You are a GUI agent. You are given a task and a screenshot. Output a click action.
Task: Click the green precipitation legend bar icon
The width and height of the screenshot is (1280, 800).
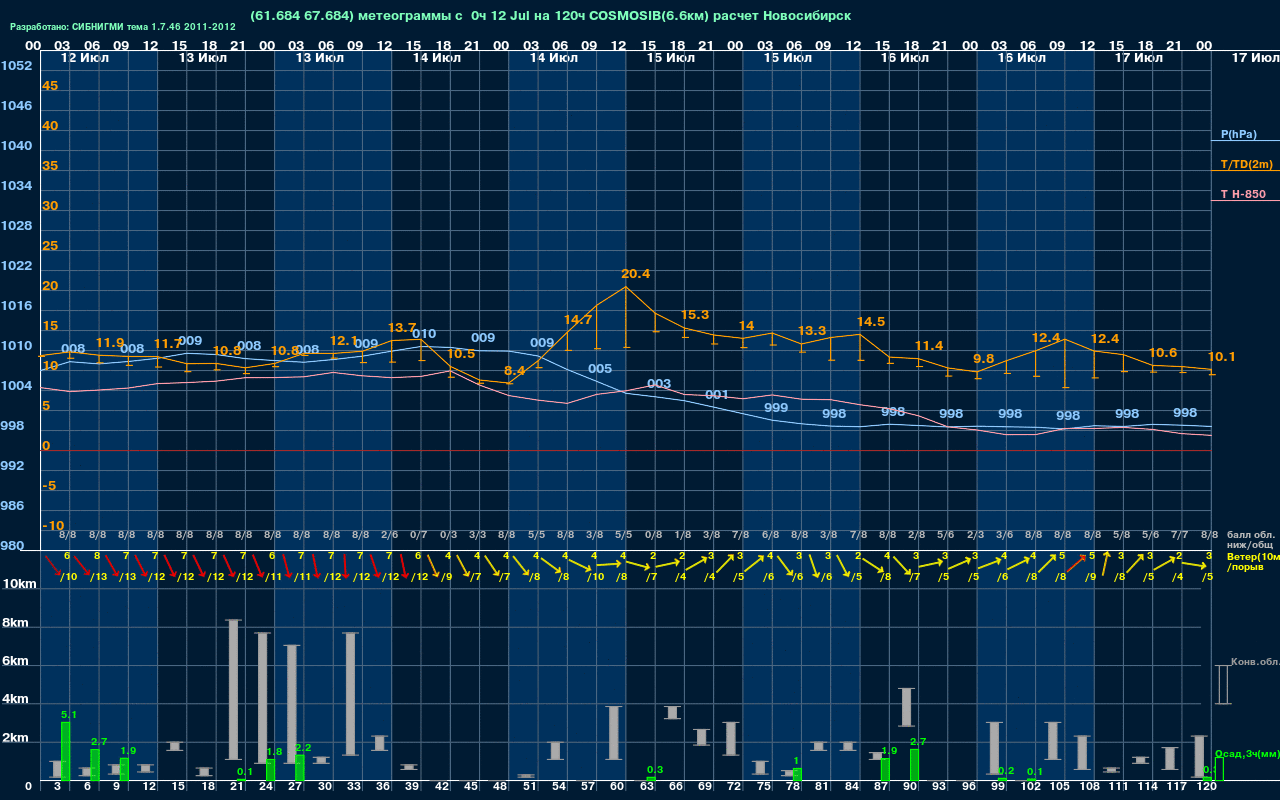1219,770
